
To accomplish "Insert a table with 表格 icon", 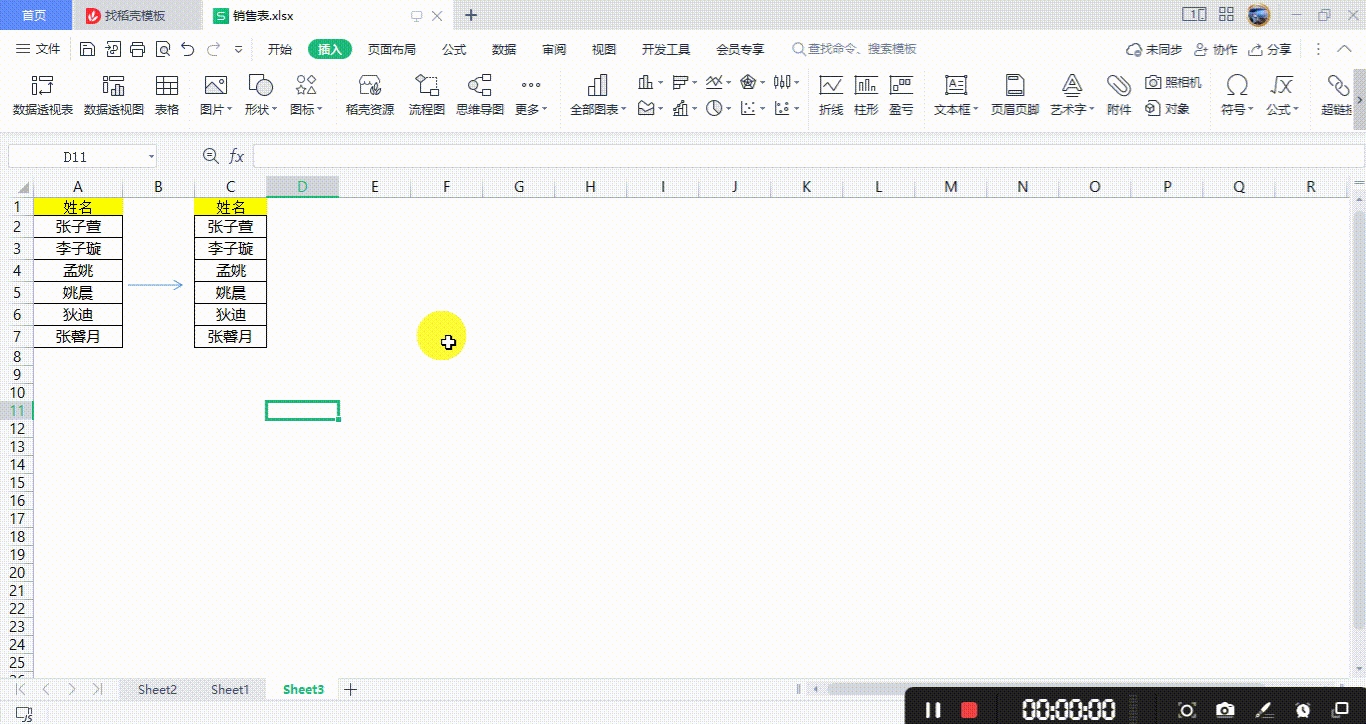I will click(166, 95).
